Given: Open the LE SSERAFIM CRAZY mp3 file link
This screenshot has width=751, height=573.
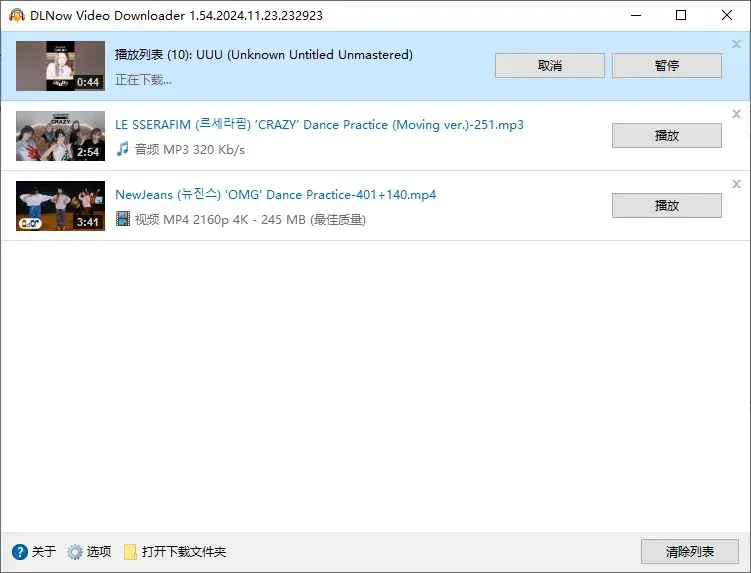Looking at the screenshot, I should click(319, 125).
